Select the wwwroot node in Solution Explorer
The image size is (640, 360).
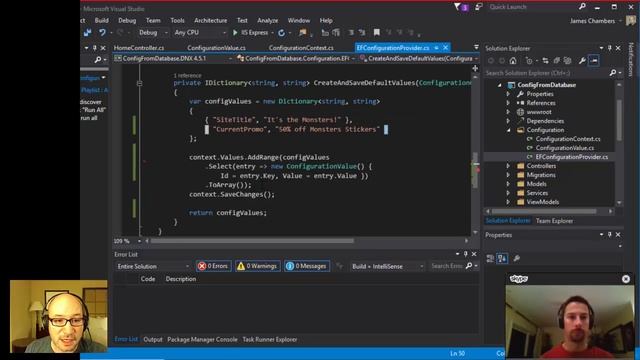[x=539, y=112]
